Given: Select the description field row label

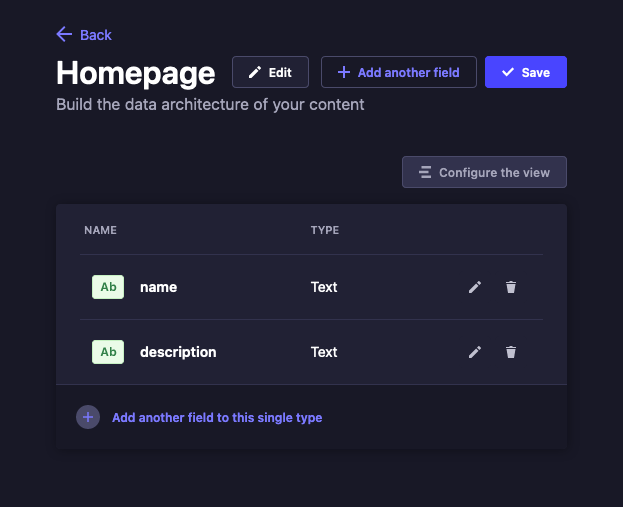Looking at the screenshot, I should point(178,352).
